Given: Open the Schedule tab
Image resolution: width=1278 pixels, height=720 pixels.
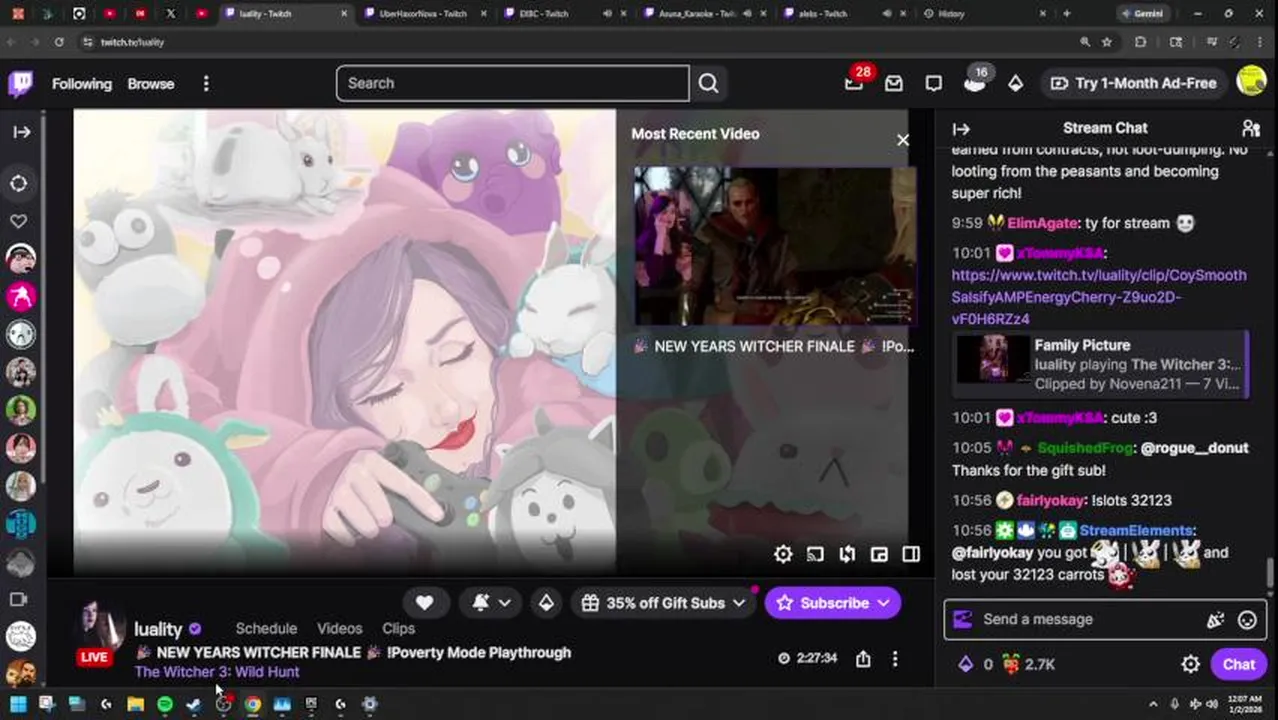Looking at the screenshot, I should coord(266,628).
